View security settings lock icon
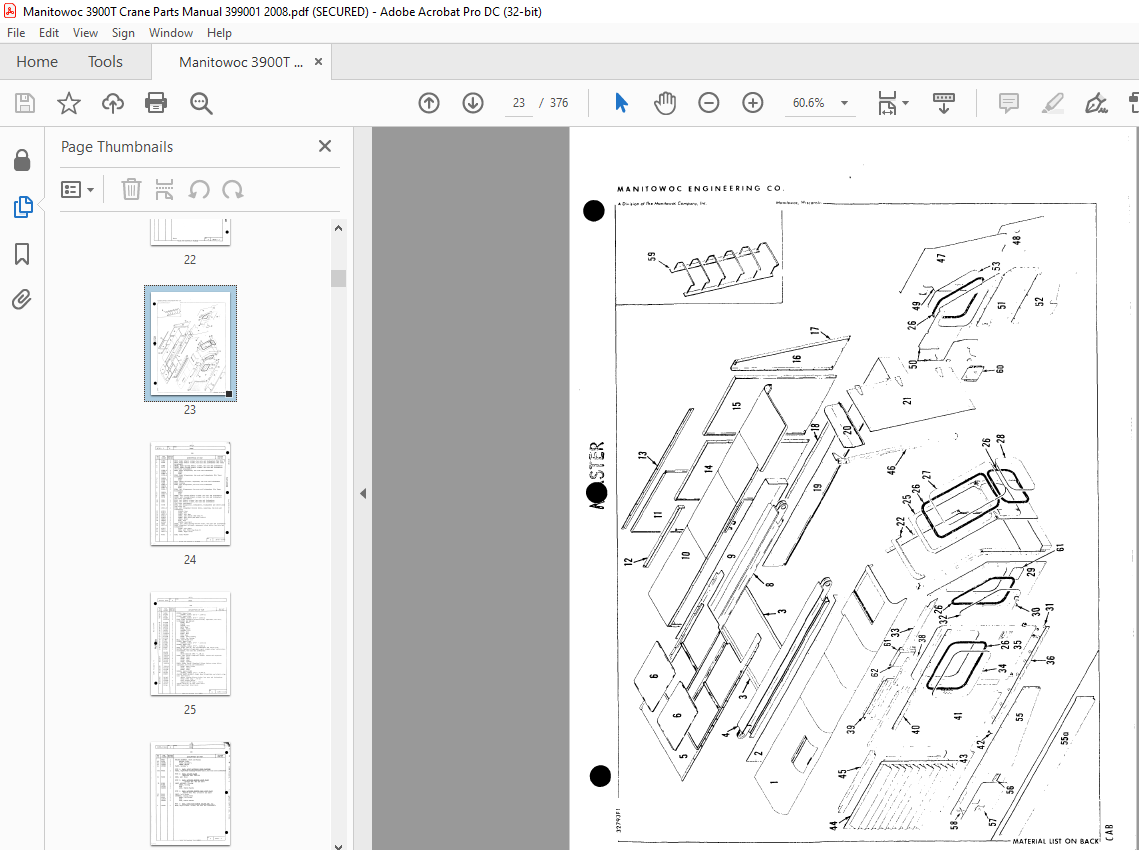1139x850 pixels. tap(22, 160)
